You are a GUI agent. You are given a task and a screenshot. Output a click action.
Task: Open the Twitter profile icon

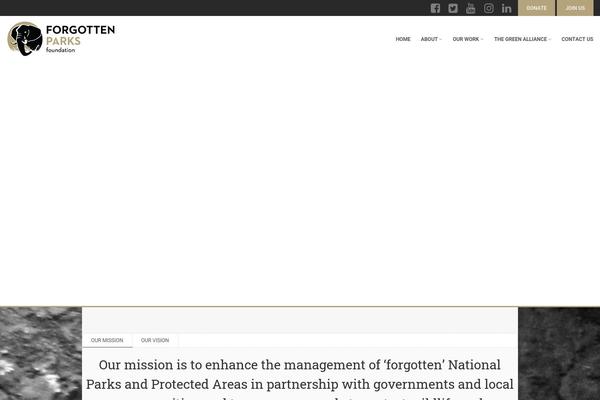[453, 8]
